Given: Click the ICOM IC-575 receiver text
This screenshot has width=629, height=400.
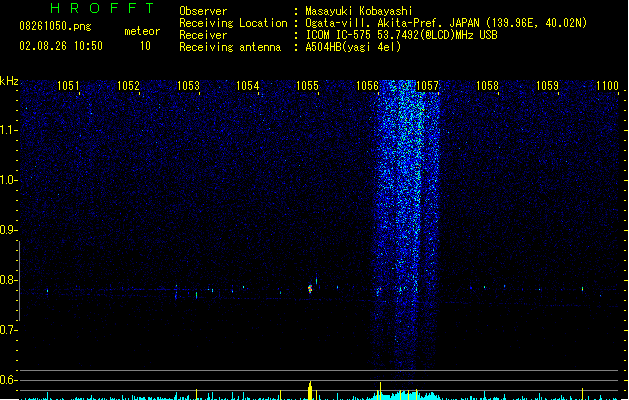Looking at the screenshot, I should [401, 35].
